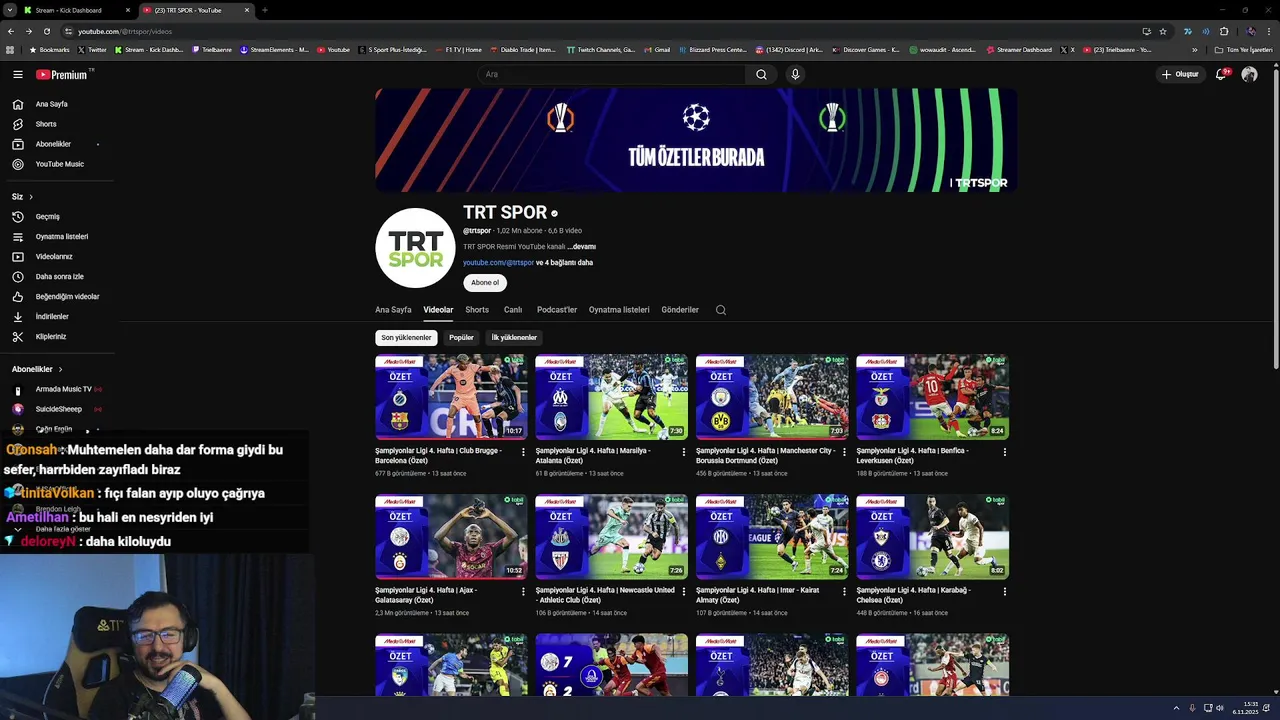Play the Club Brugge - Barcelona thumbnail
This screenshot has height=720, width=1280.
(451, 397)
